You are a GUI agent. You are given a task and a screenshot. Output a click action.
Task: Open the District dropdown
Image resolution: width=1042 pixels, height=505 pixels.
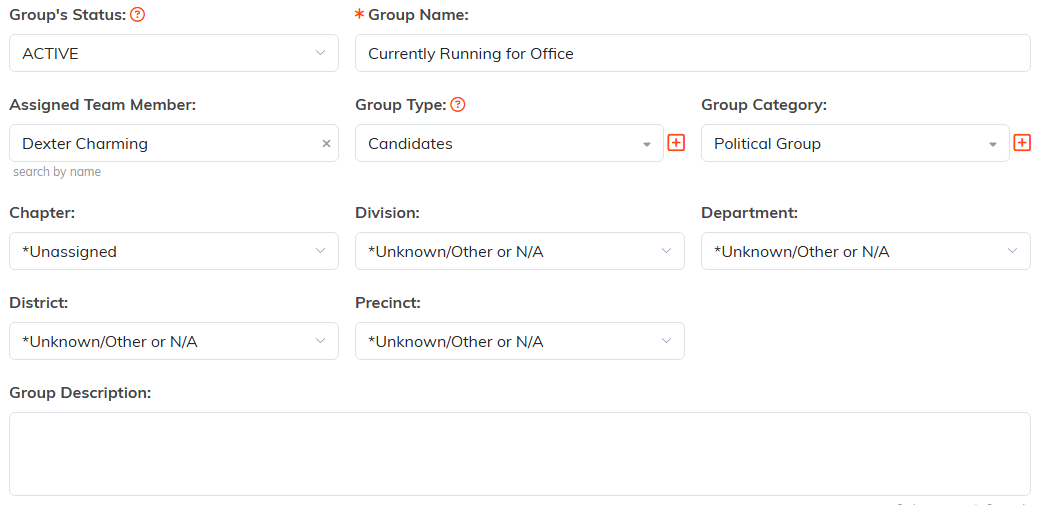pos(173,341)
